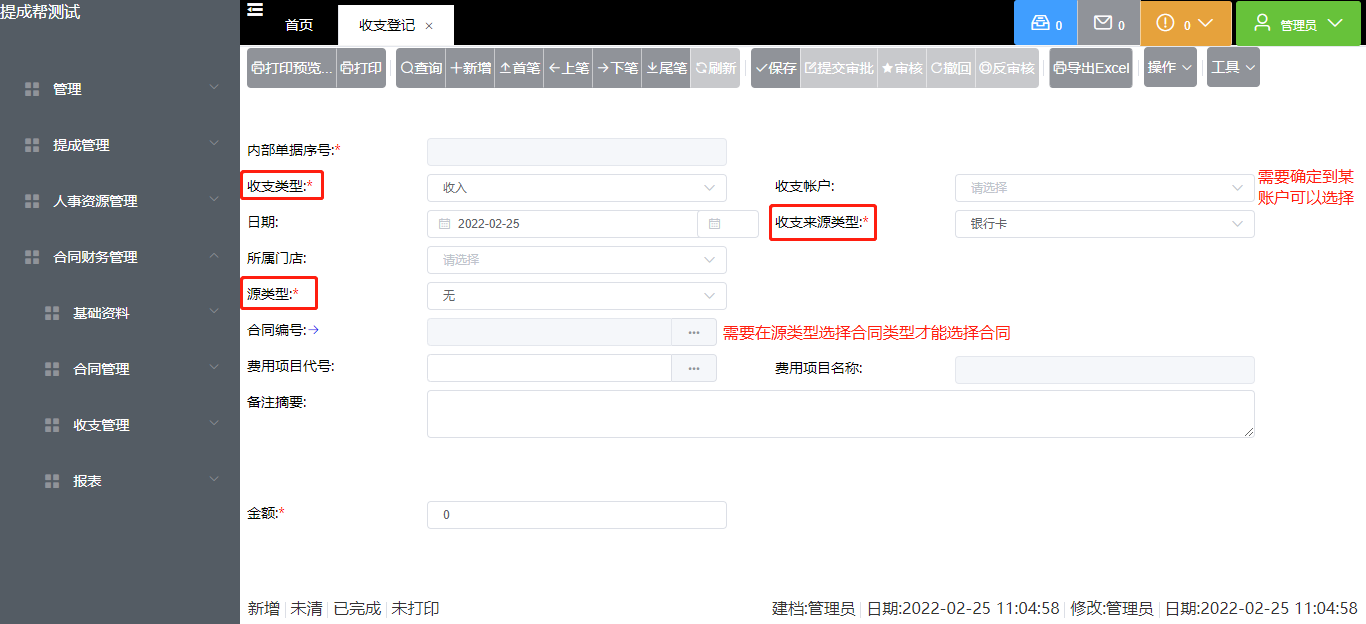This screenshot has width=1366, height=624.
Task: Click the 保存 save button
Action: (776, 68)
